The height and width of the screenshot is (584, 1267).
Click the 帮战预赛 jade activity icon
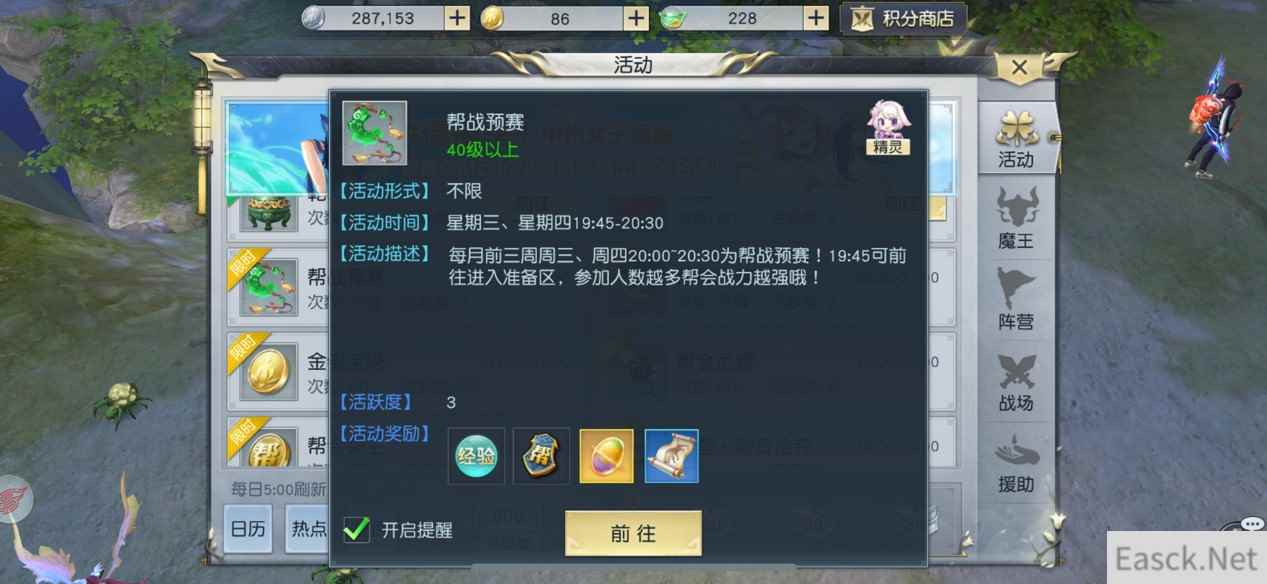coord(375,133)
